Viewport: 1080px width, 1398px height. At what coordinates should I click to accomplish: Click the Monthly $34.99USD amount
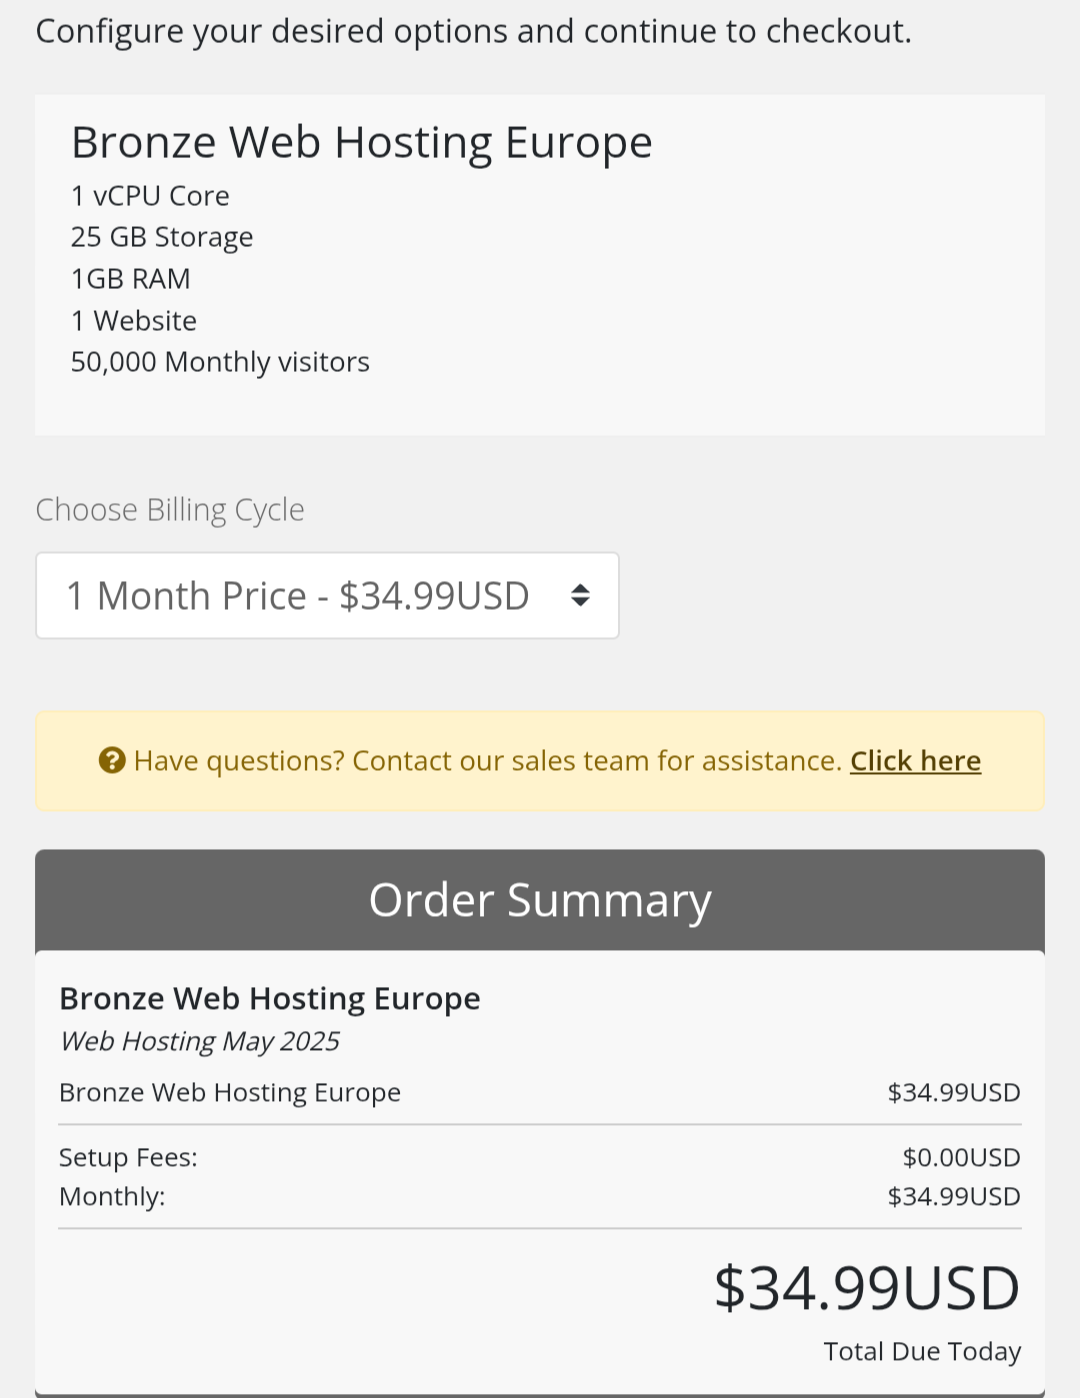pos(954,1197)
